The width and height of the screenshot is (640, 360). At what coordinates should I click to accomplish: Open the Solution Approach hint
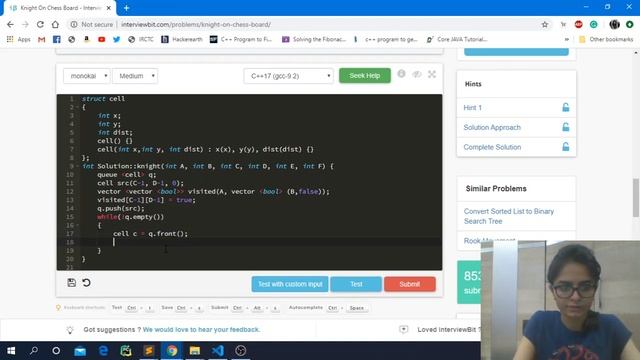492,127
